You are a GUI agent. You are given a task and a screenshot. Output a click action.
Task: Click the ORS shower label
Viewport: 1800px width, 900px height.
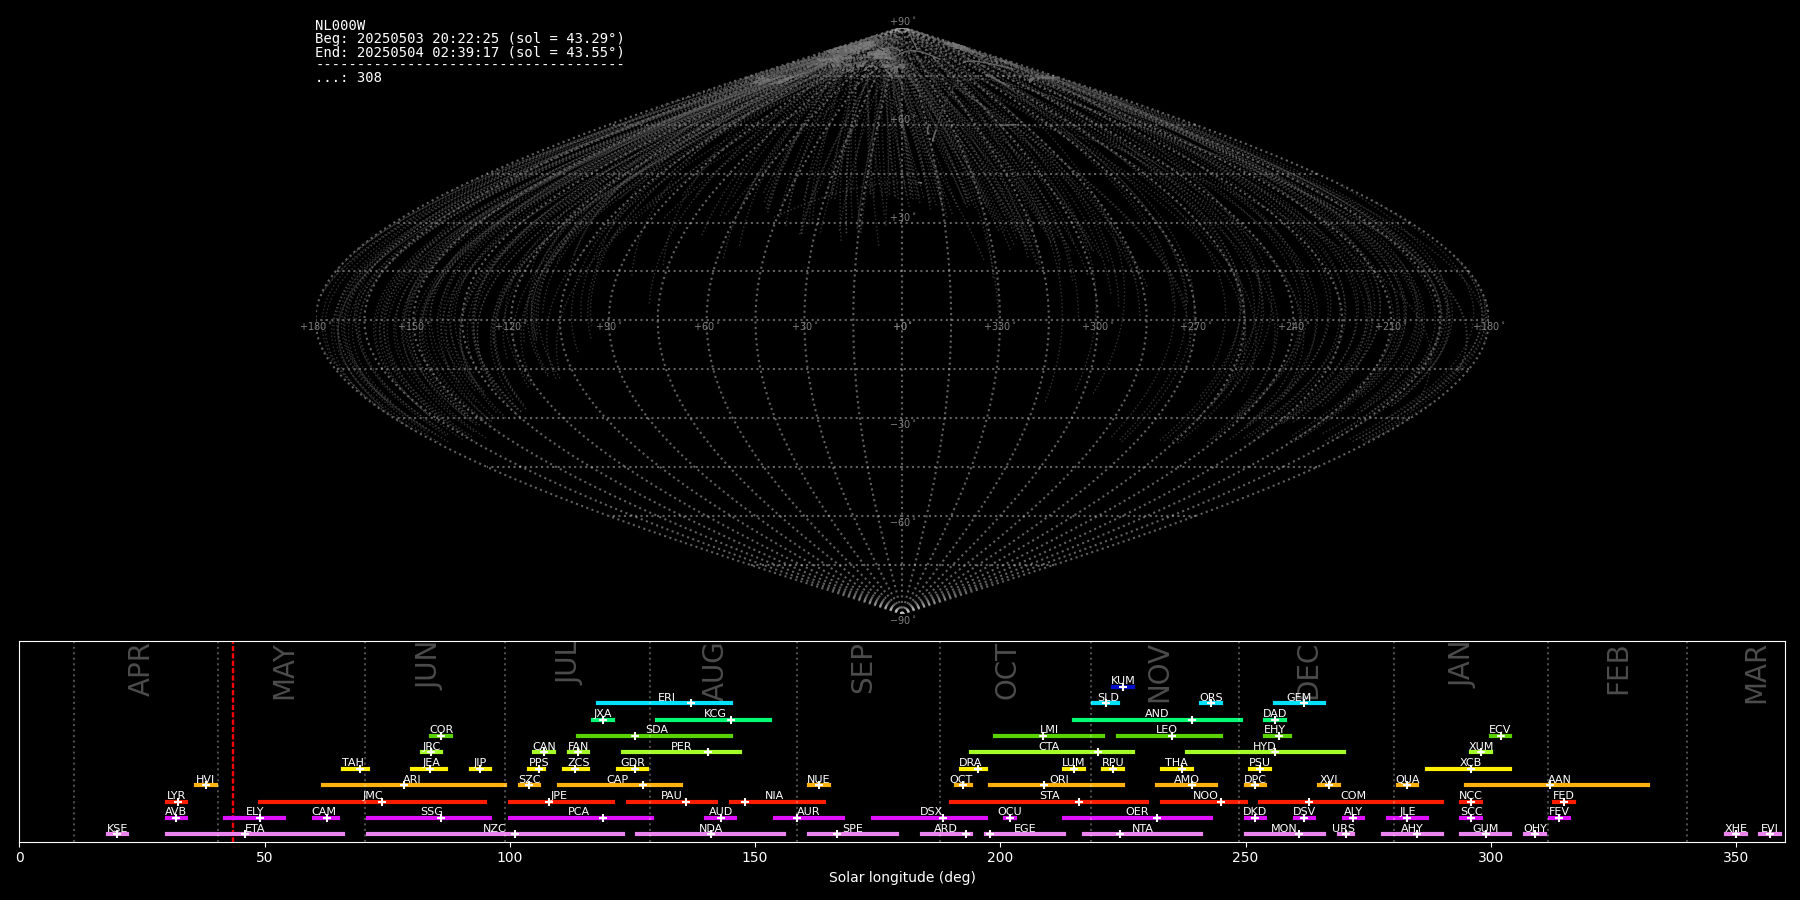(x=1211, y=697)
